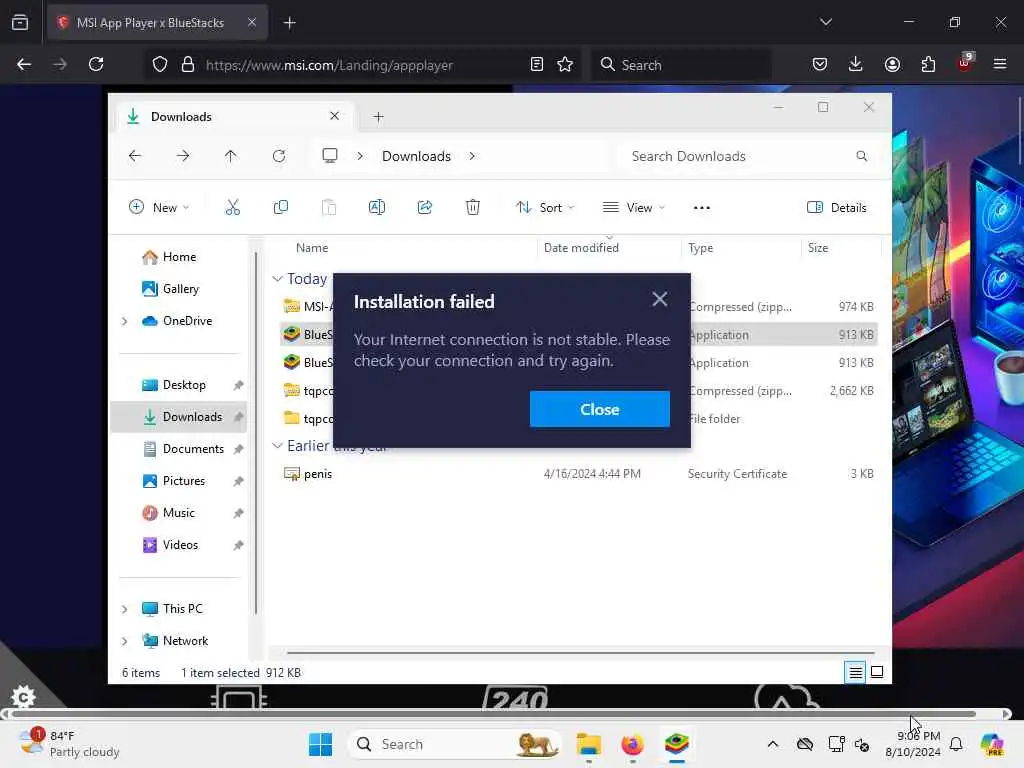The image size is (1024, 768).
Task: Expand the chevron after Downloads in address bar
Action: pyautogui.click(x=472, y=156)
